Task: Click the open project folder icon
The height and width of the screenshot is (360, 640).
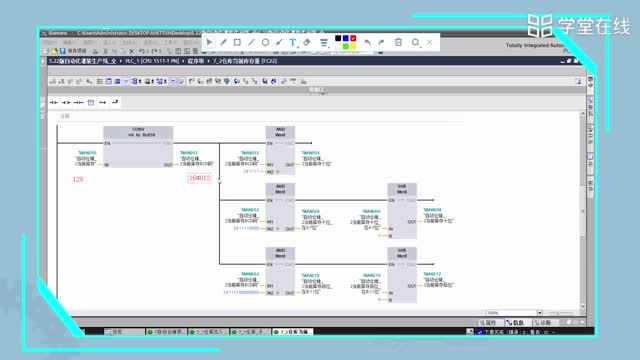Action: pyautogui.click(x=54, y=51)
